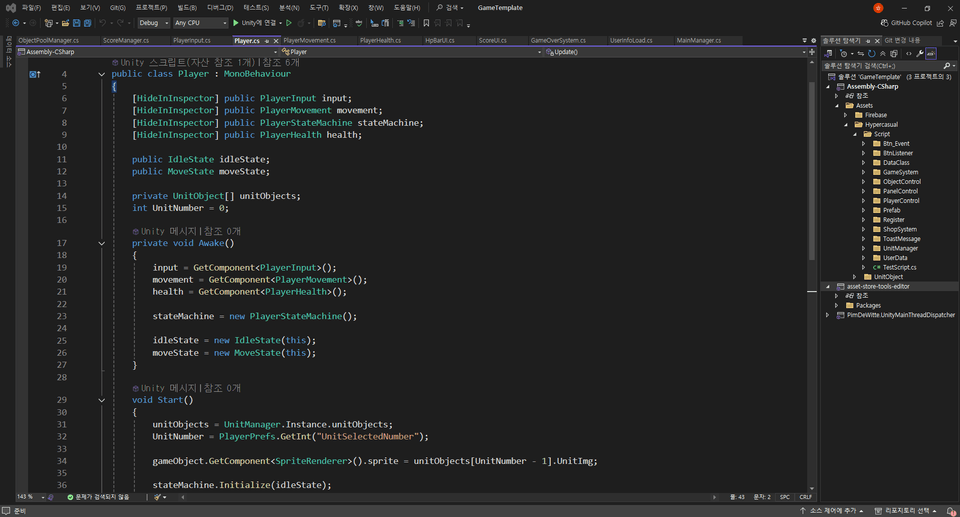Click the green Start Without Debugging arrow
Viewport: 960px width, 517px height.
[x=288, y=23]
